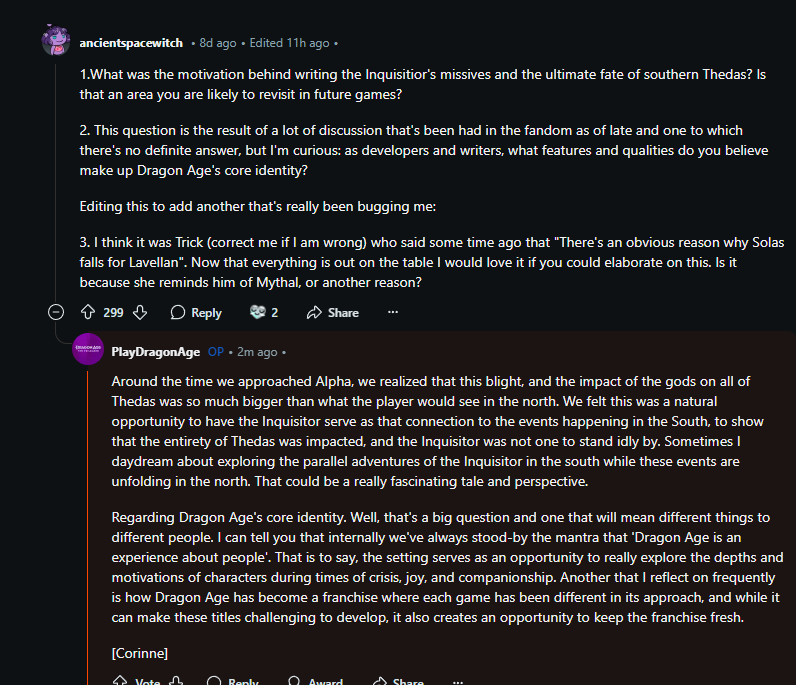Viewport: 796px width, 685px height.
Task: Reply to ancientspacewitch's comment
Action: click(196, 312)
